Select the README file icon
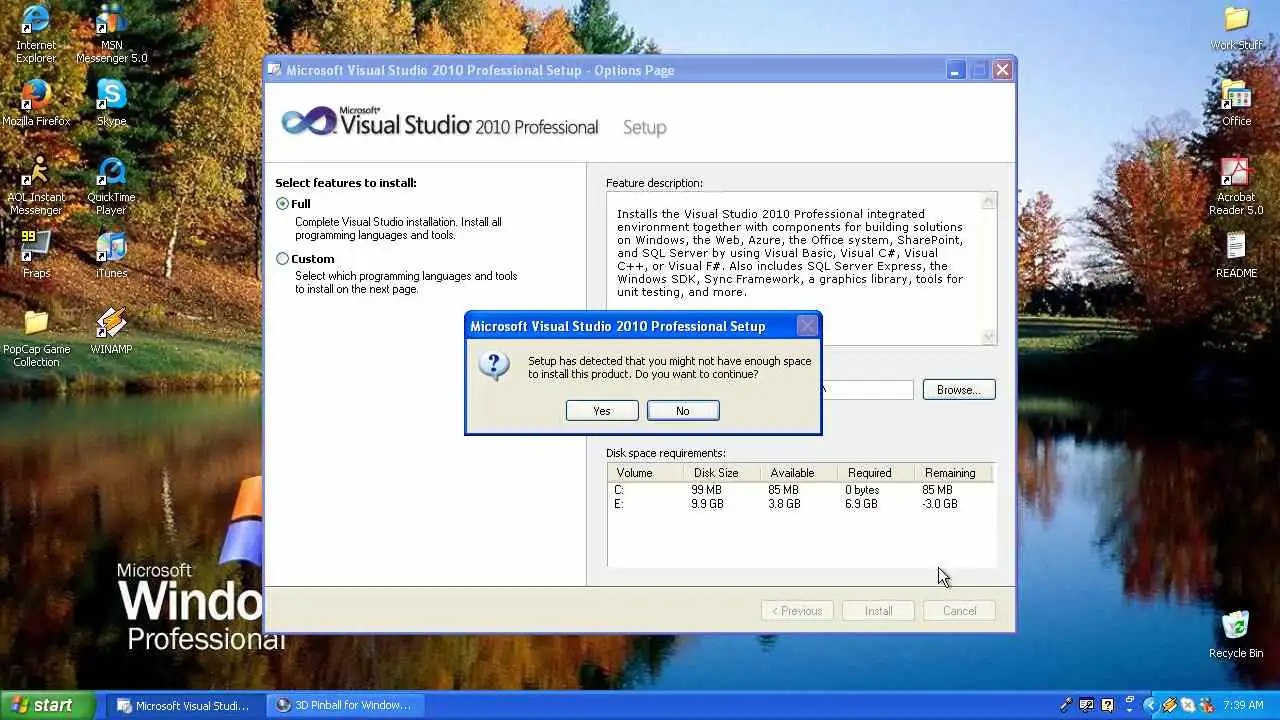The height and width of the screenshot is (720, 1280). click(x=1236, y=255)
